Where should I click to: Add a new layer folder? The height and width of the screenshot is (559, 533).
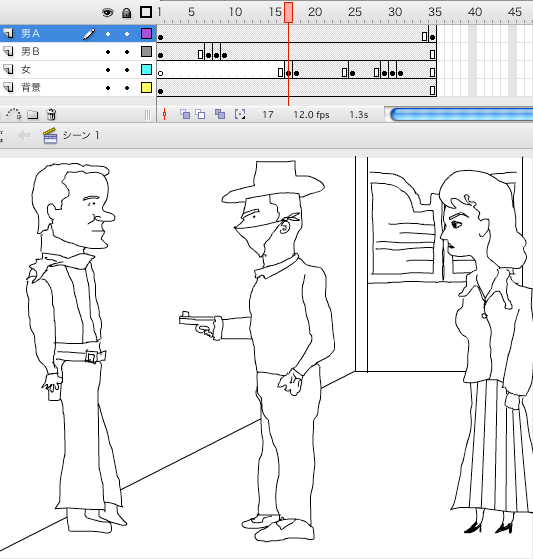[33, 114]
